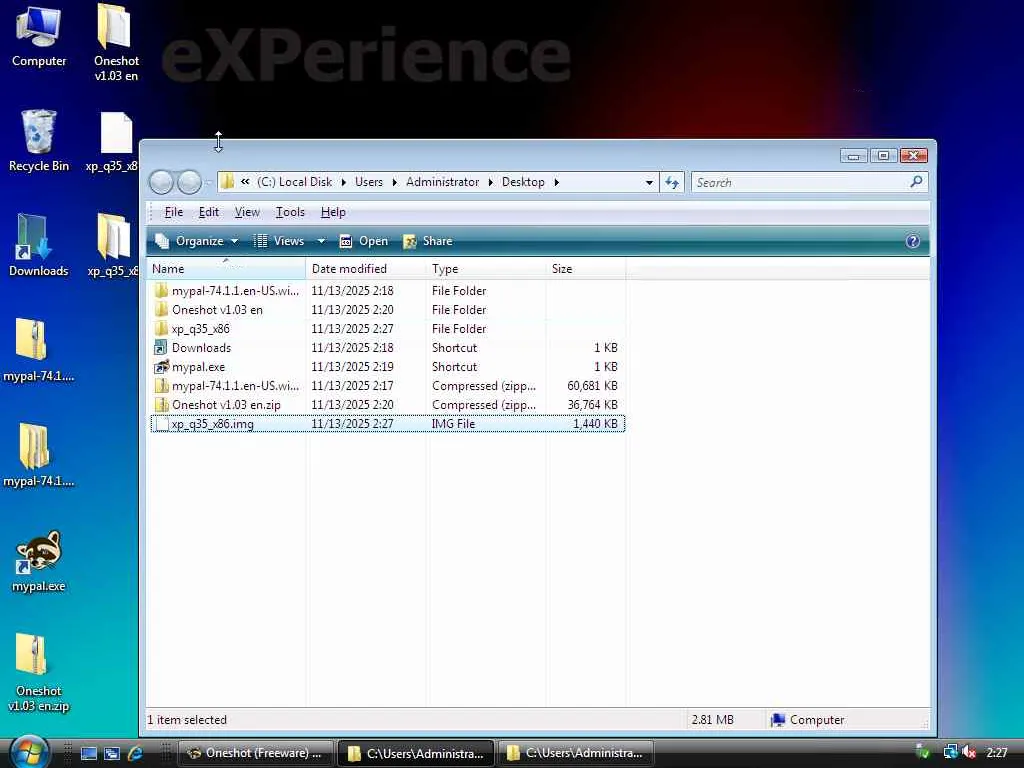Click the Forward navigation button
The width and height of the screenshot is (1024, 768).
189,182
